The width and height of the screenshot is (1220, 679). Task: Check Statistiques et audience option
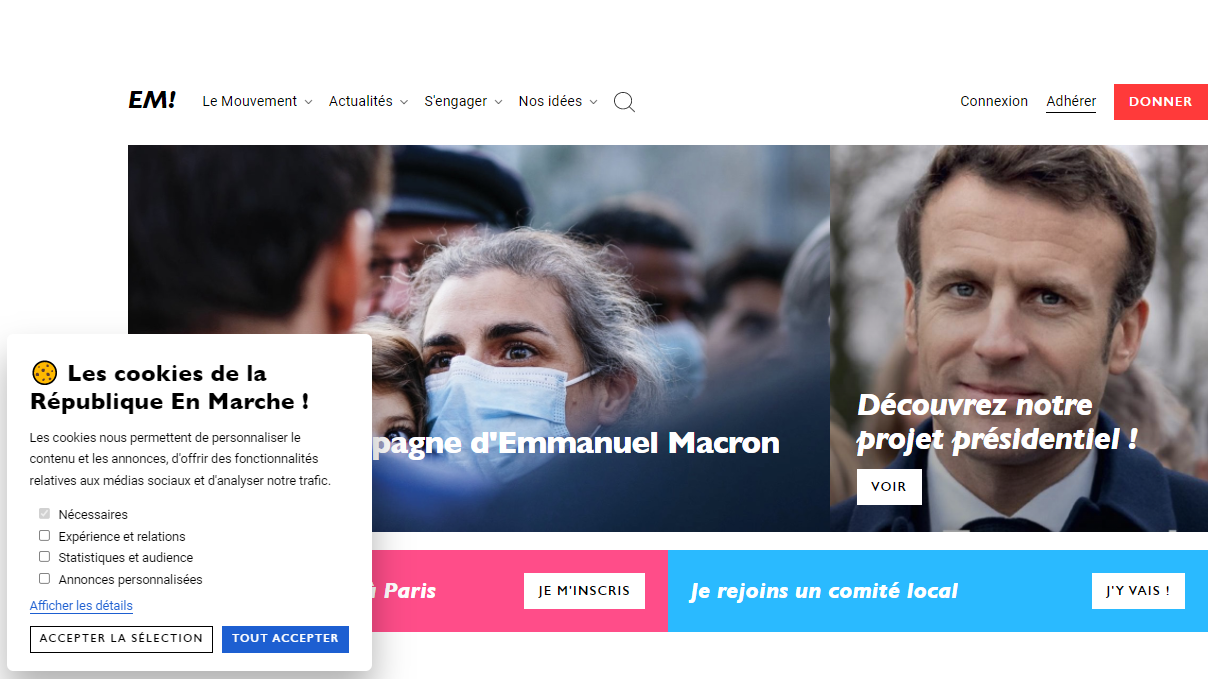(x=44, y=557)
